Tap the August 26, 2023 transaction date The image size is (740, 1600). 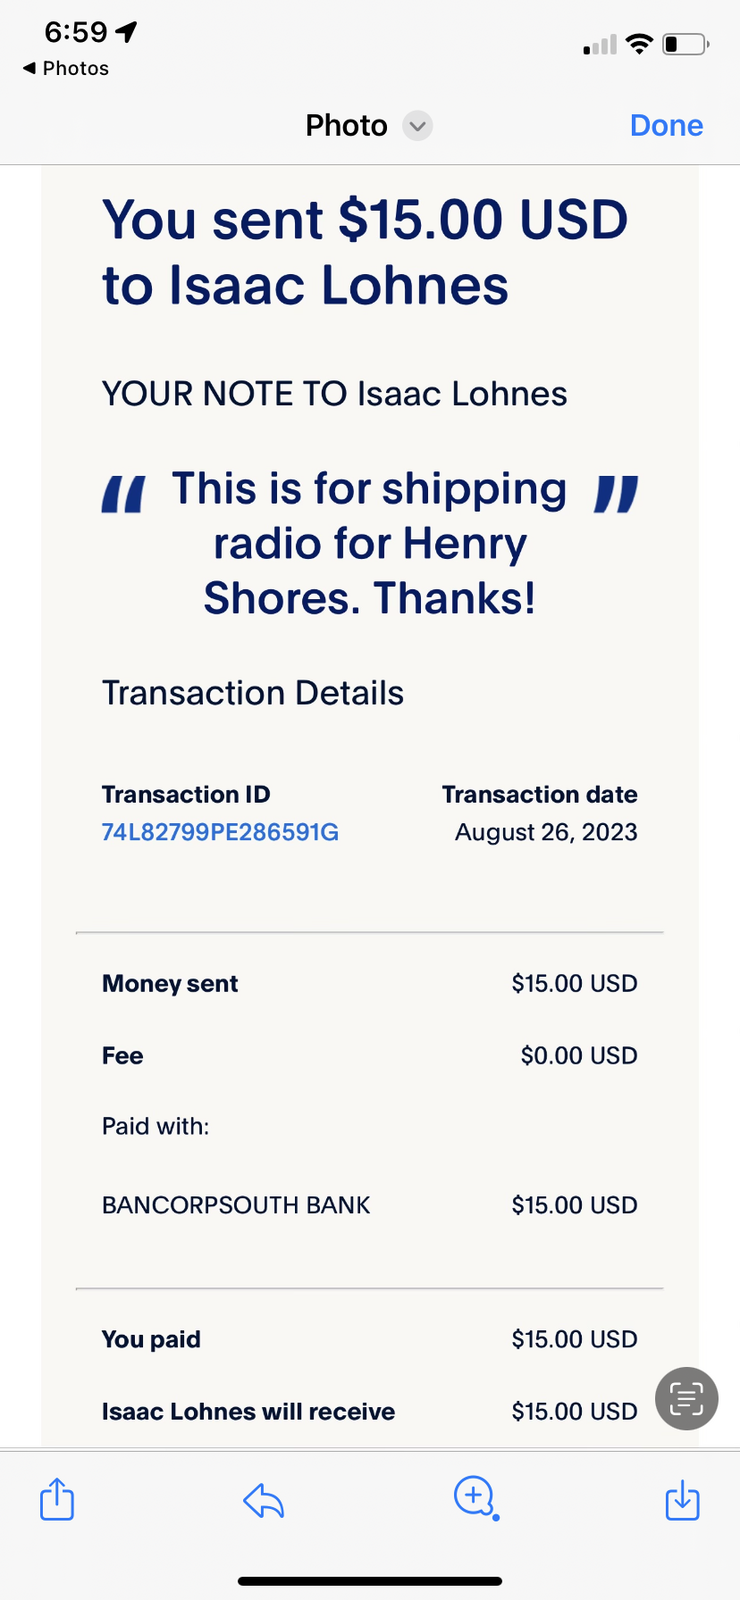[545, 832]
